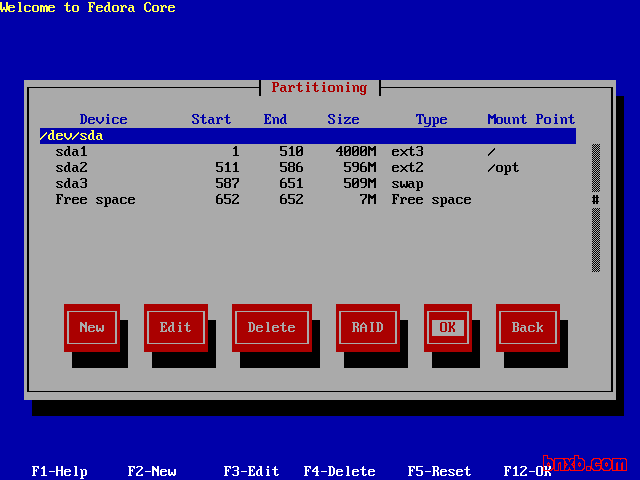Click the partition list scrollbar thumb
The image size is (640, 480).
pos(595,199)
